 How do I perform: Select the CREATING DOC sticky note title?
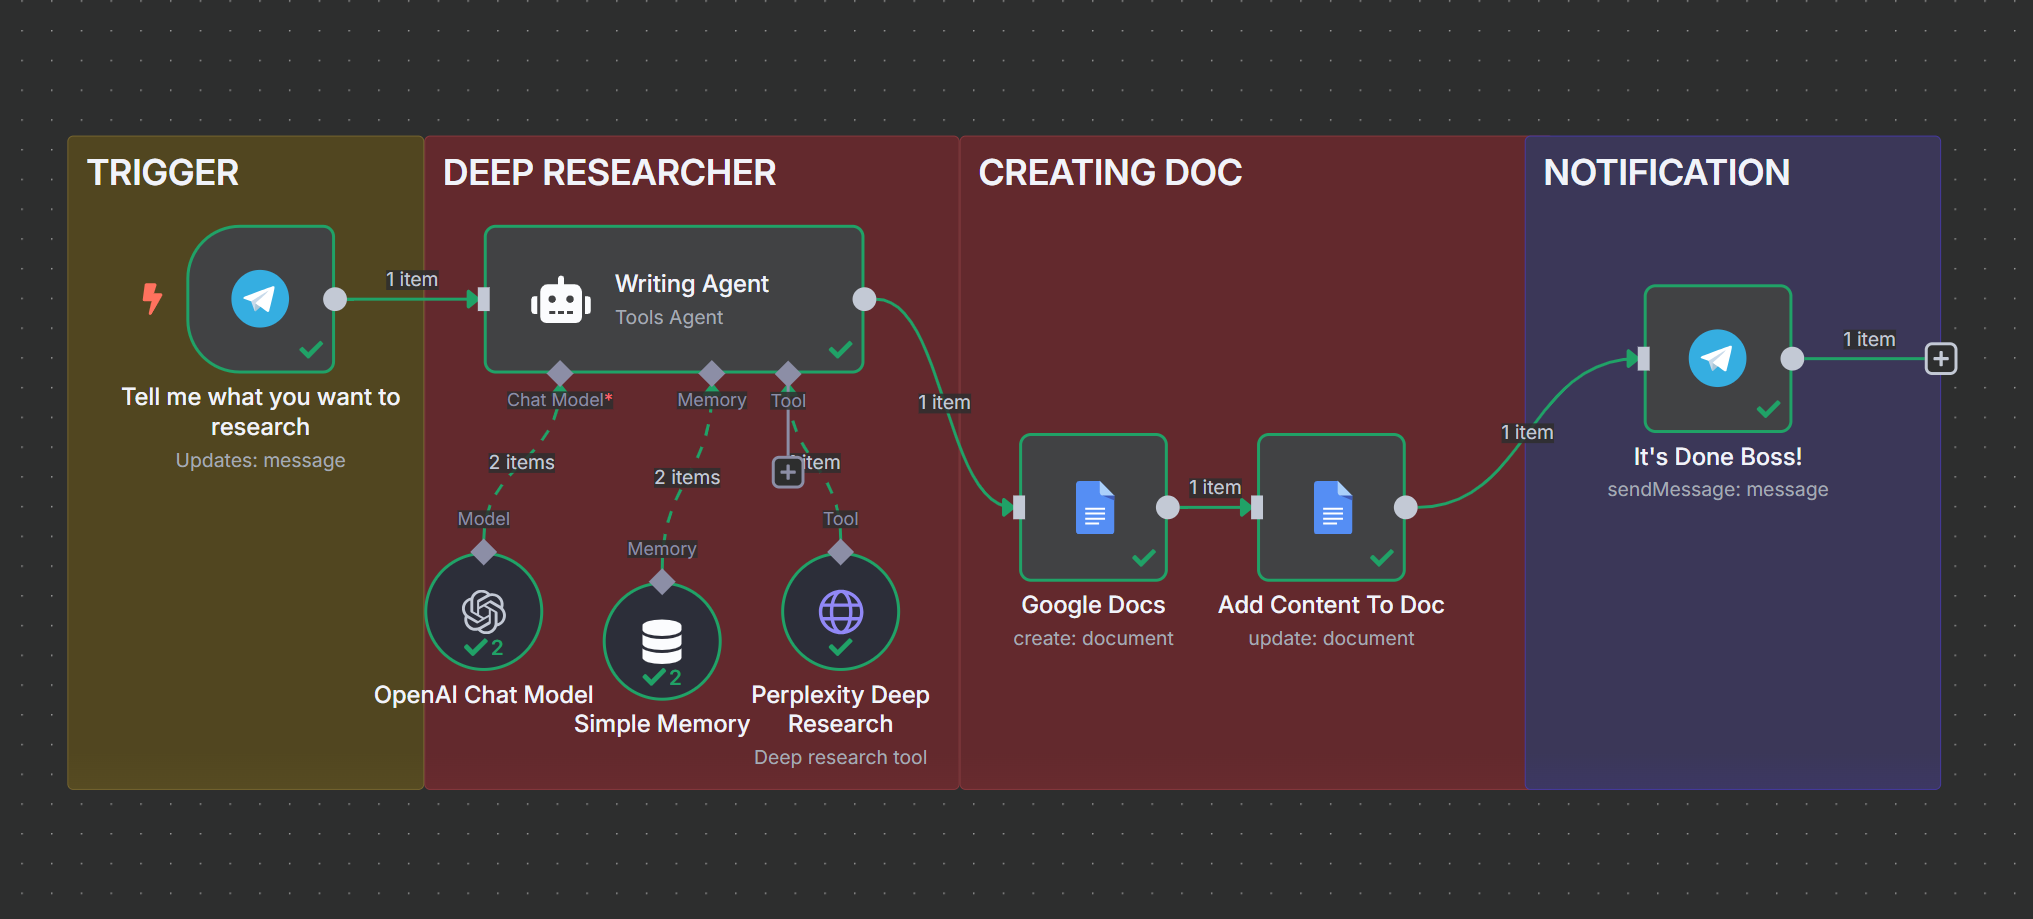point(1110,173)
